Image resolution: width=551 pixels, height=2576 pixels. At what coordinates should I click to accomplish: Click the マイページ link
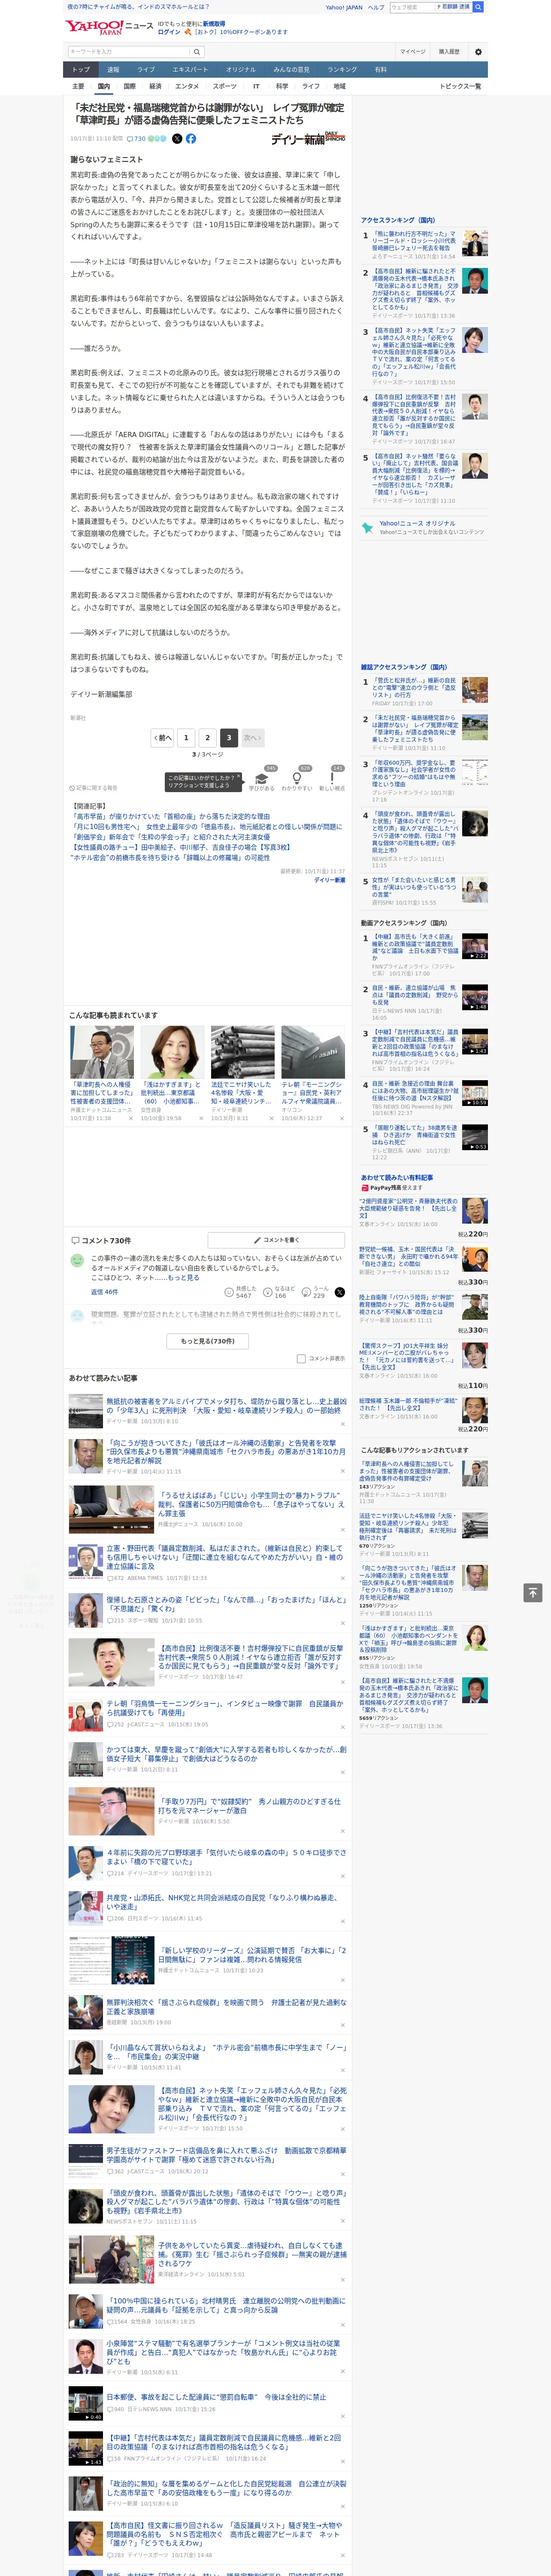pos(413,51)
